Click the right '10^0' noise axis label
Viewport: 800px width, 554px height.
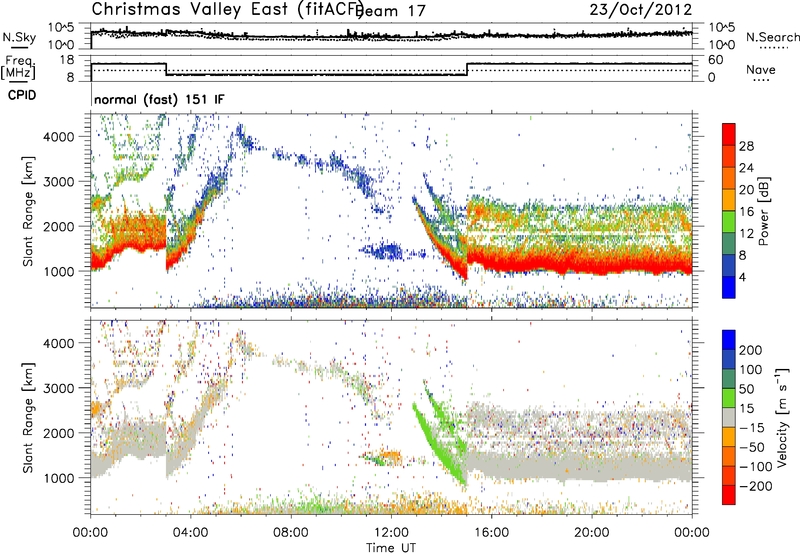[721, 45]
